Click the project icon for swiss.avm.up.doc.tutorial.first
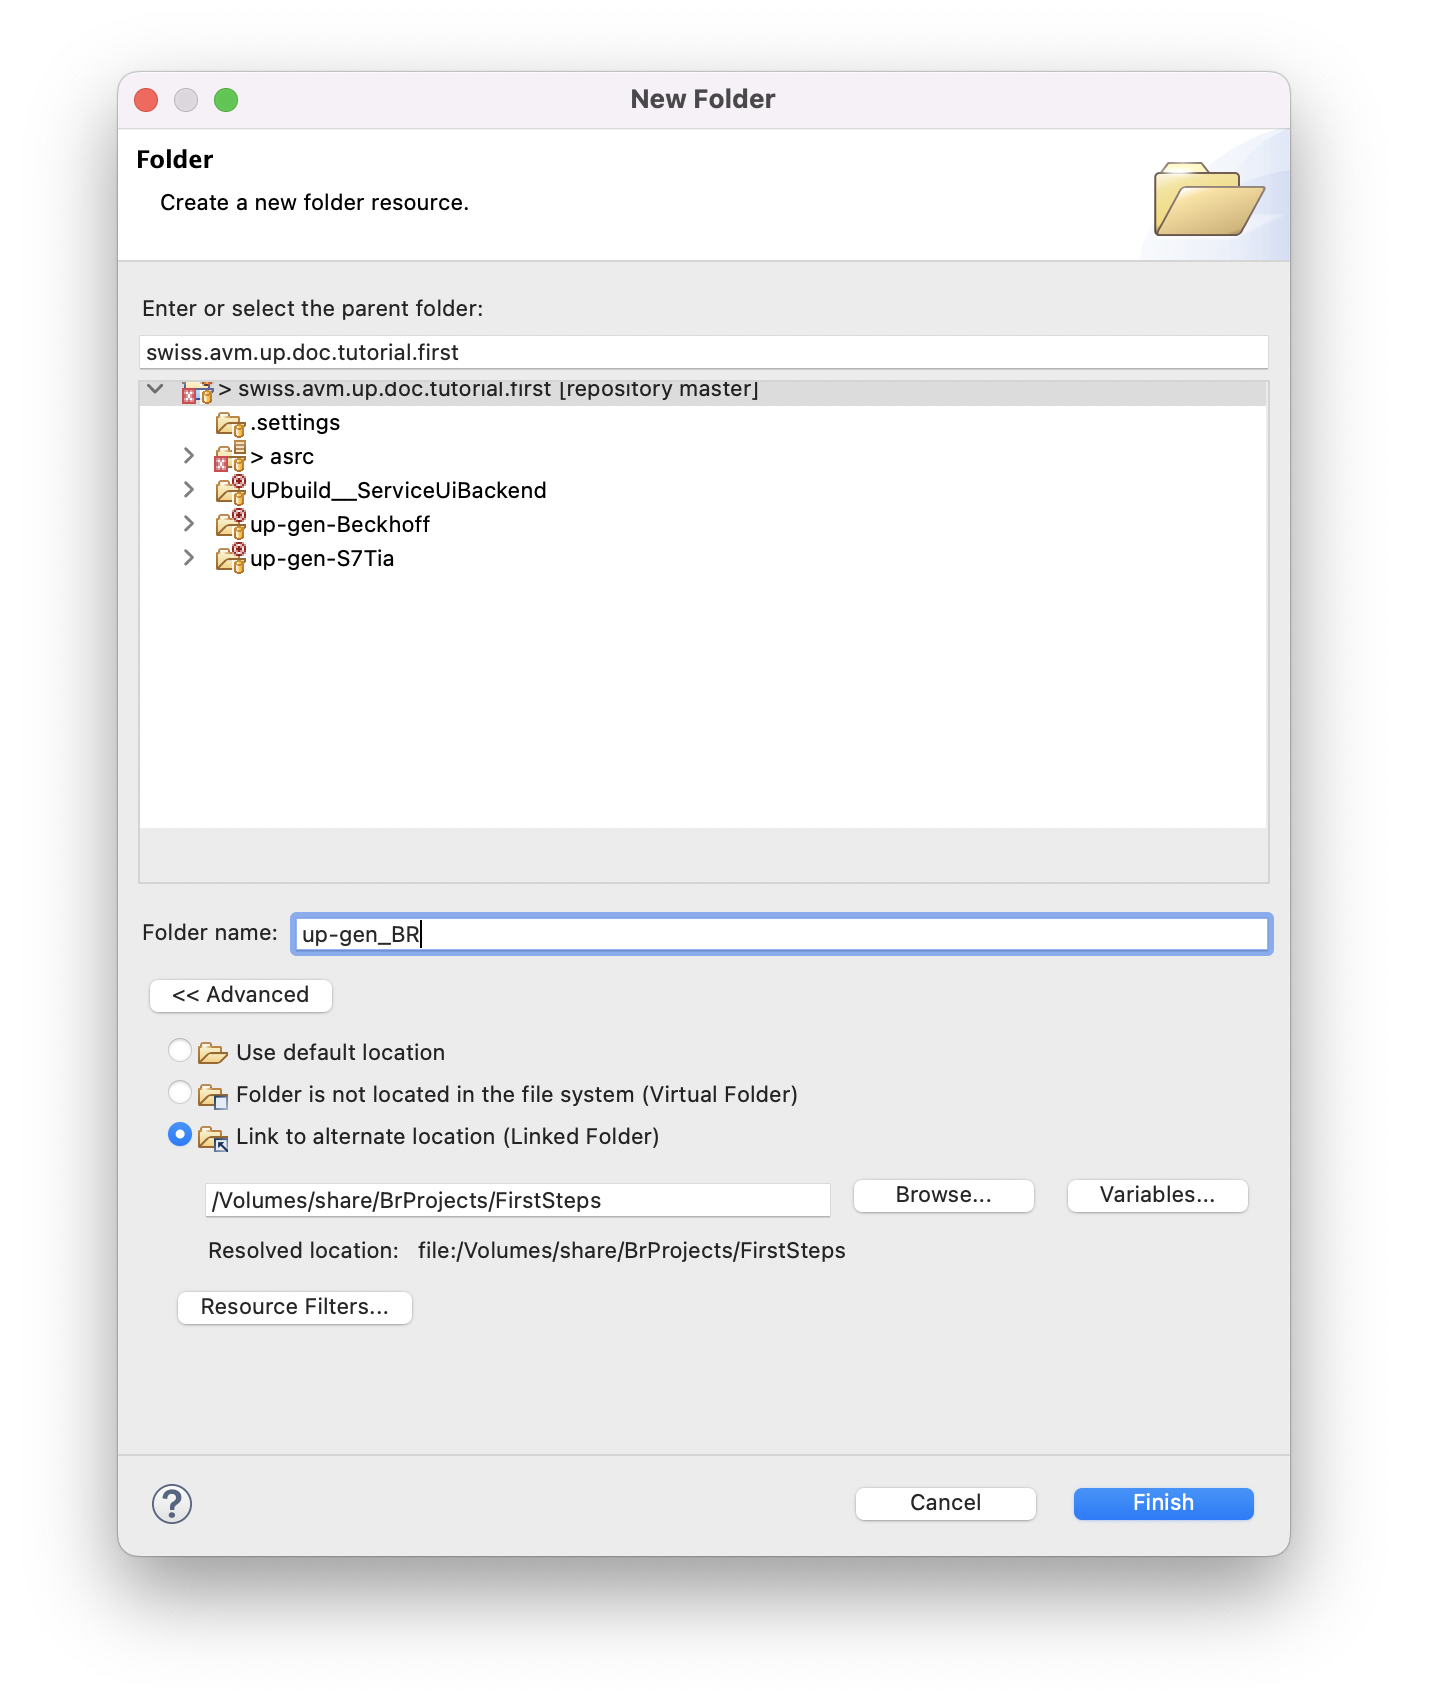This screenshot has height=1700, width=1454. pyautogui.click(x=197, y=391)
